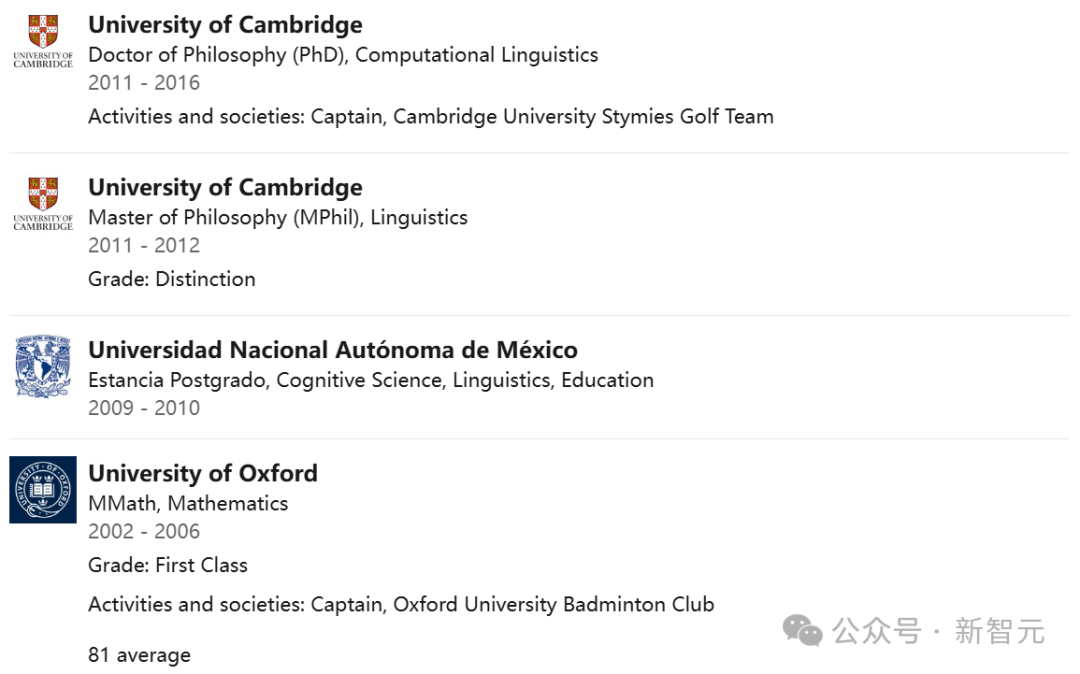This screenshot has height=674, width=1080.
Task: Click the Oxford University Badminton Club activities line
Action: (400, 604)
